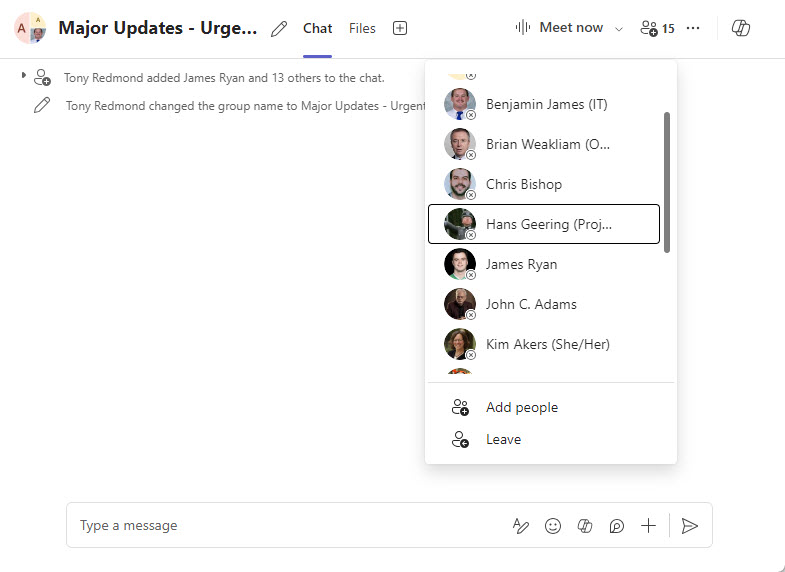Click the Major Updates chat title
Screen dimensions: 785x572
point(158,28)
